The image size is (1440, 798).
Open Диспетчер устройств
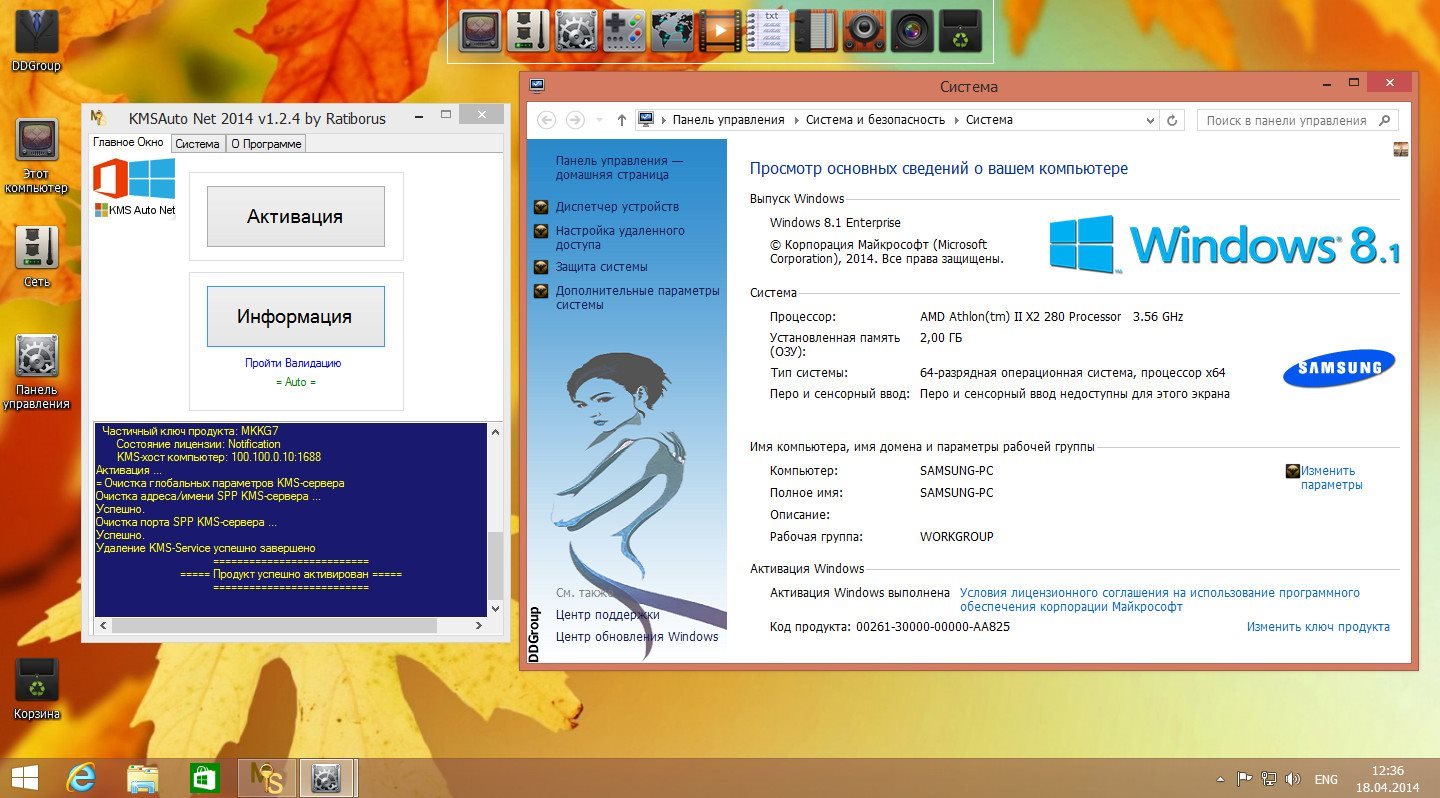click(617, 207)
